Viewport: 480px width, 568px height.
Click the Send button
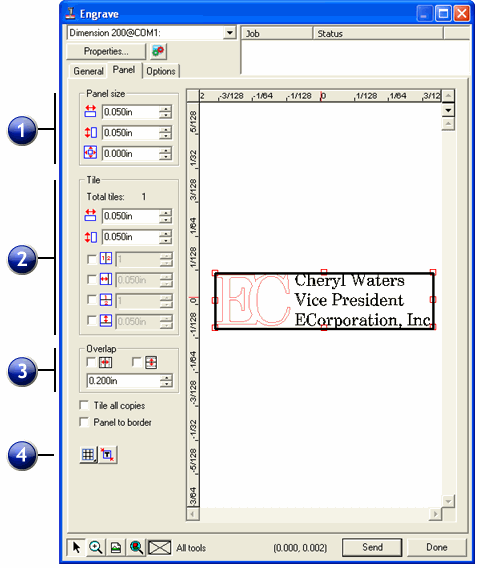[x=372, y=547]
